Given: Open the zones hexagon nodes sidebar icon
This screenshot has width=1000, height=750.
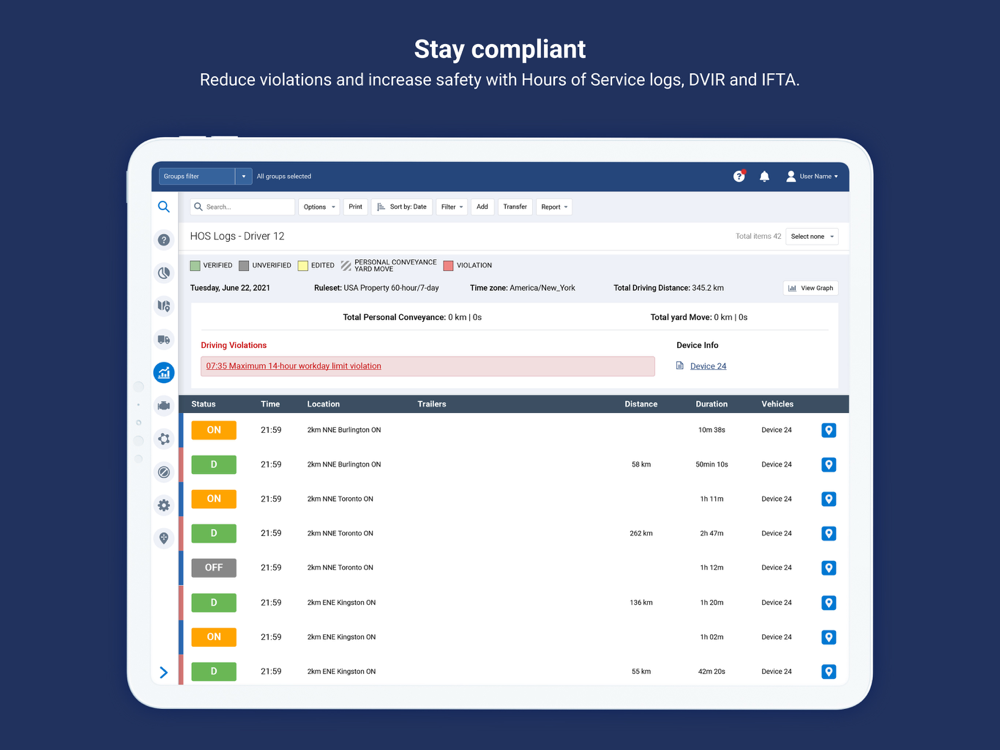Looking at the screenshot, I should (x=164, y=439).
